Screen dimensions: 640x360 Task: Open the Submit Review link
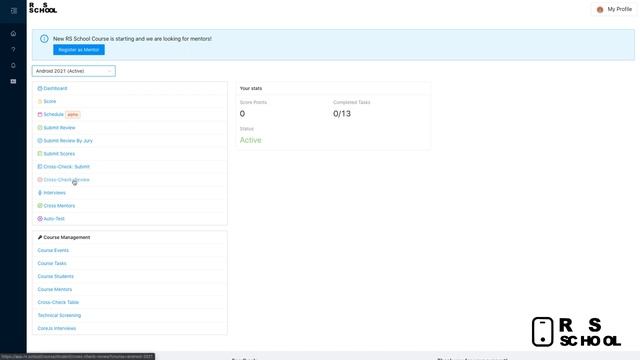click(60, 128)
